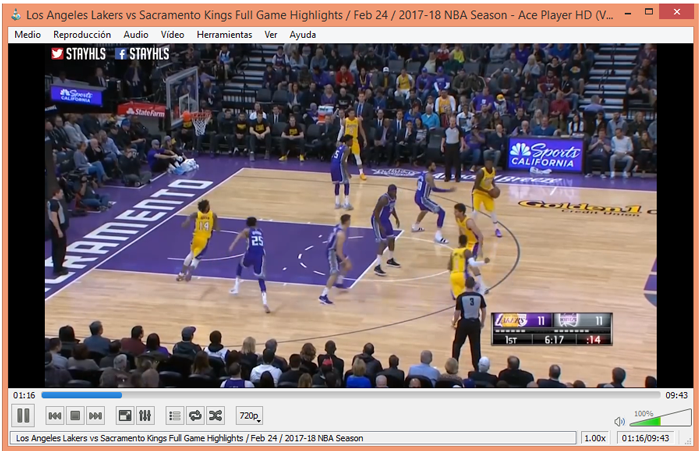Toggle fullscreen video mode

[x=125, y=416]
